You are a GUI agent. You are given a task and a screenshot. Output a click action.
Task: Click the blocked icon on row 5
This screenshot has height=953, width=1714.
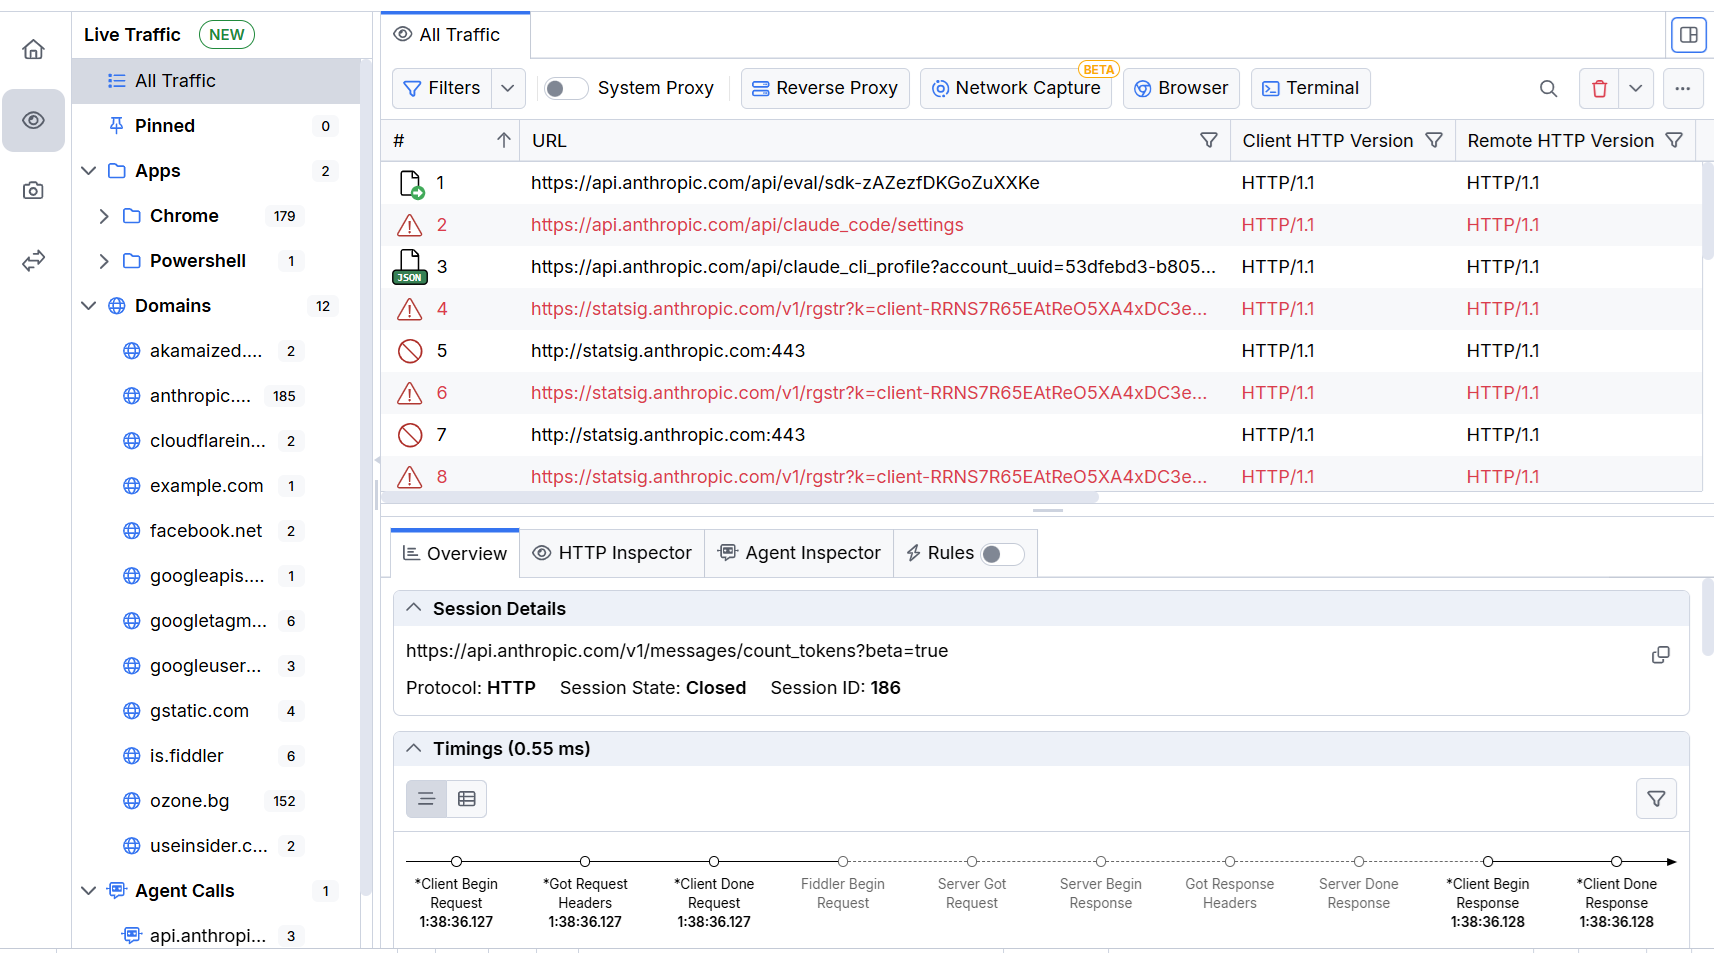point(409,351)
